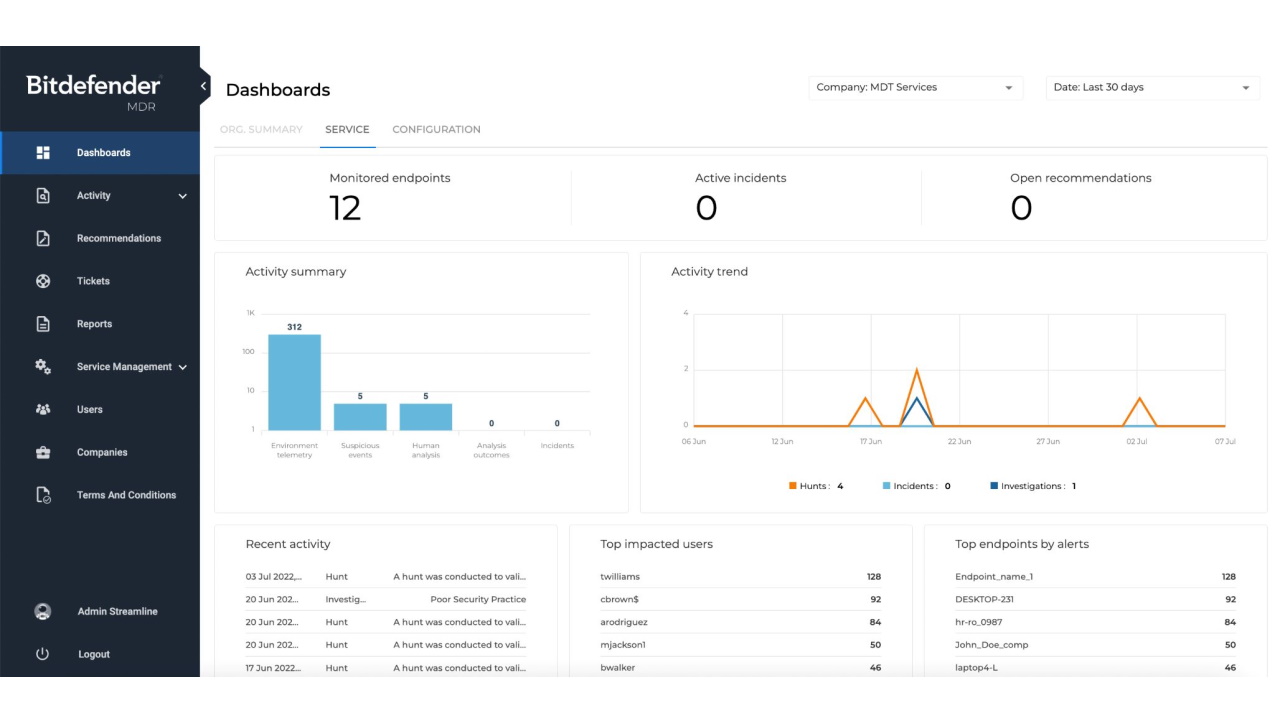Click the Environment telemetry bar in chart
1280x720 pixels.
294,382
